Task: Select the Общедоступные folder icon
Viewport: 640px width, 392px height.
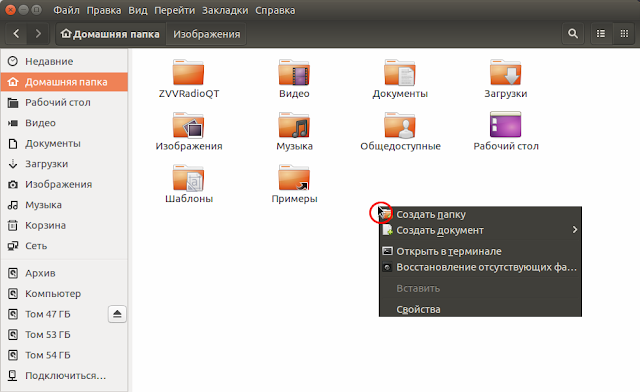Action: coord(400,125)
